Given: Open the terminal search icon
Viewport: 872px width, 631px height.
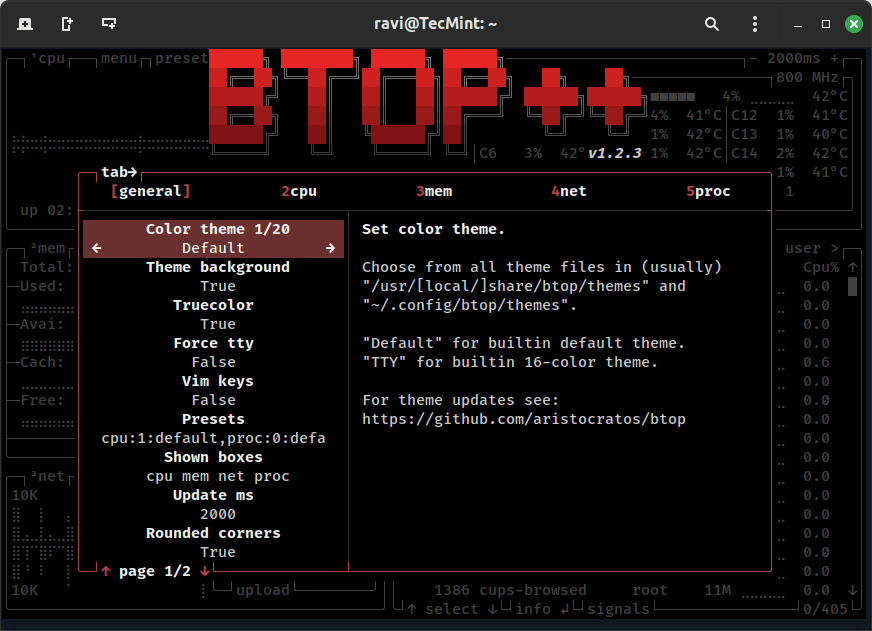Looking at the screenshot, I should 712,24.
